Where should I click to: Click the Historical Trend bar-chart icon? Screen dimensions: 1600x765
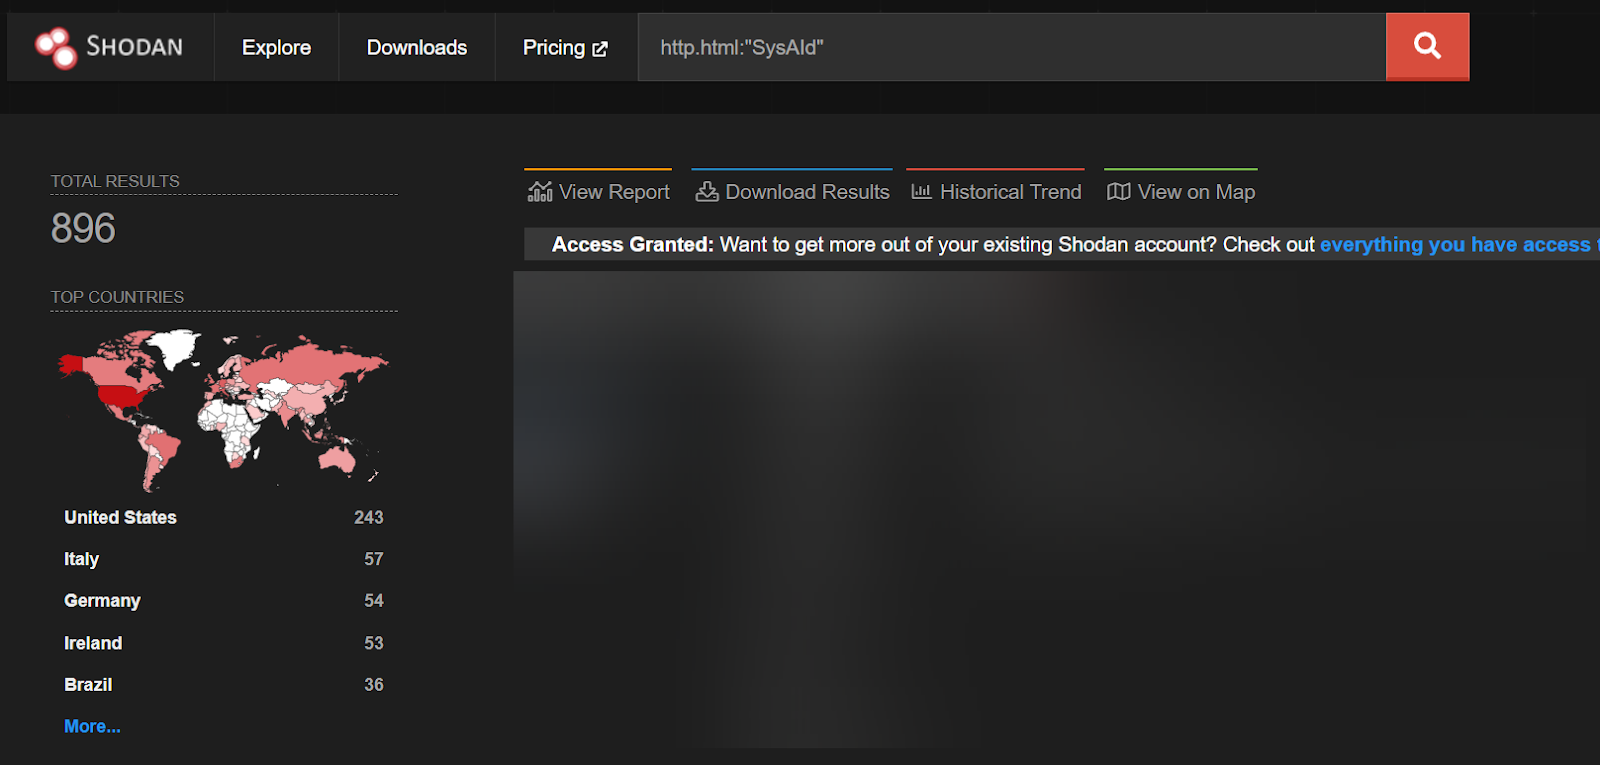pos(921,191)
